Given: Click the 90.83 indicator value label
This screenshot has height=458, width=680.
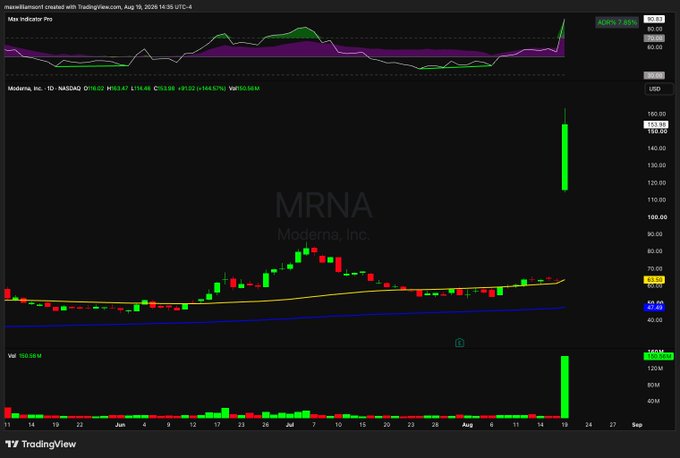Looking at the screenshot, I should tap(654, 19).
